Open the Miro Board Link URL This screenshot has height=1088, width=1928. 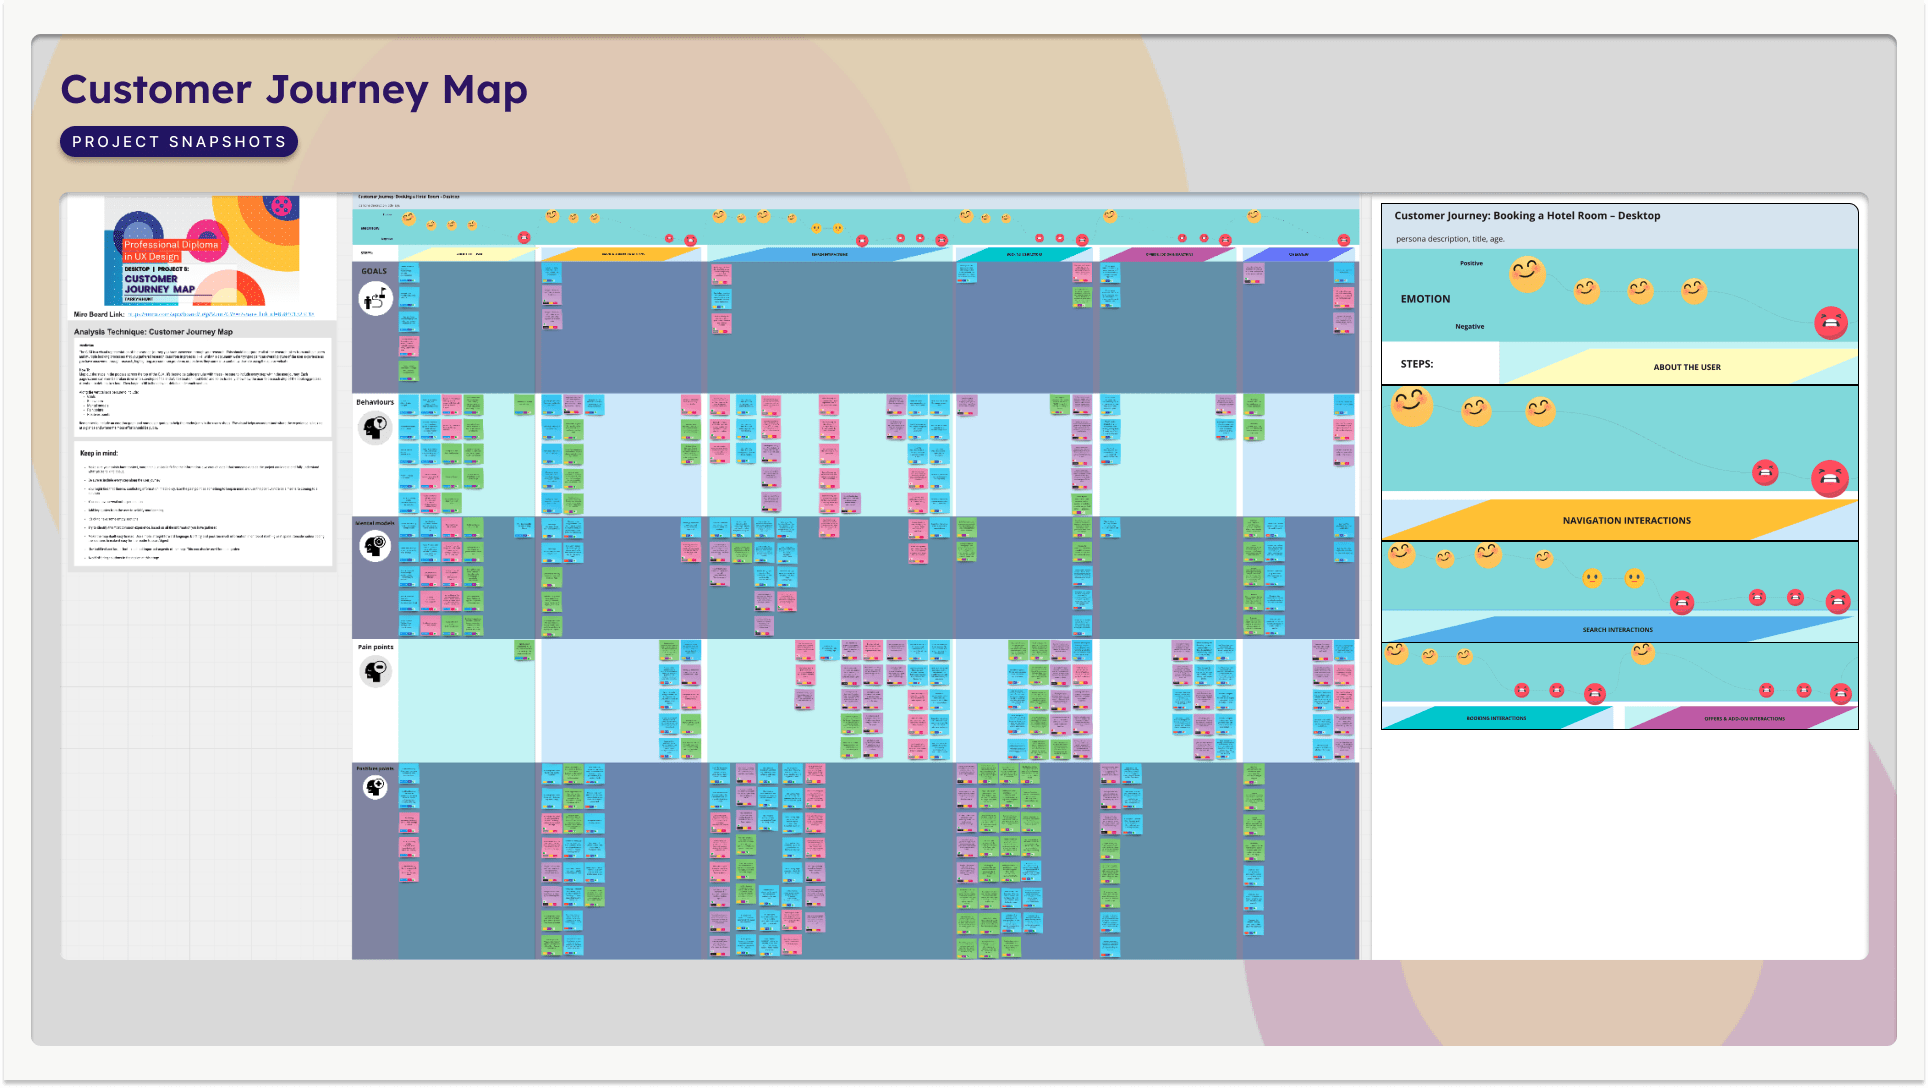point(220,314)
